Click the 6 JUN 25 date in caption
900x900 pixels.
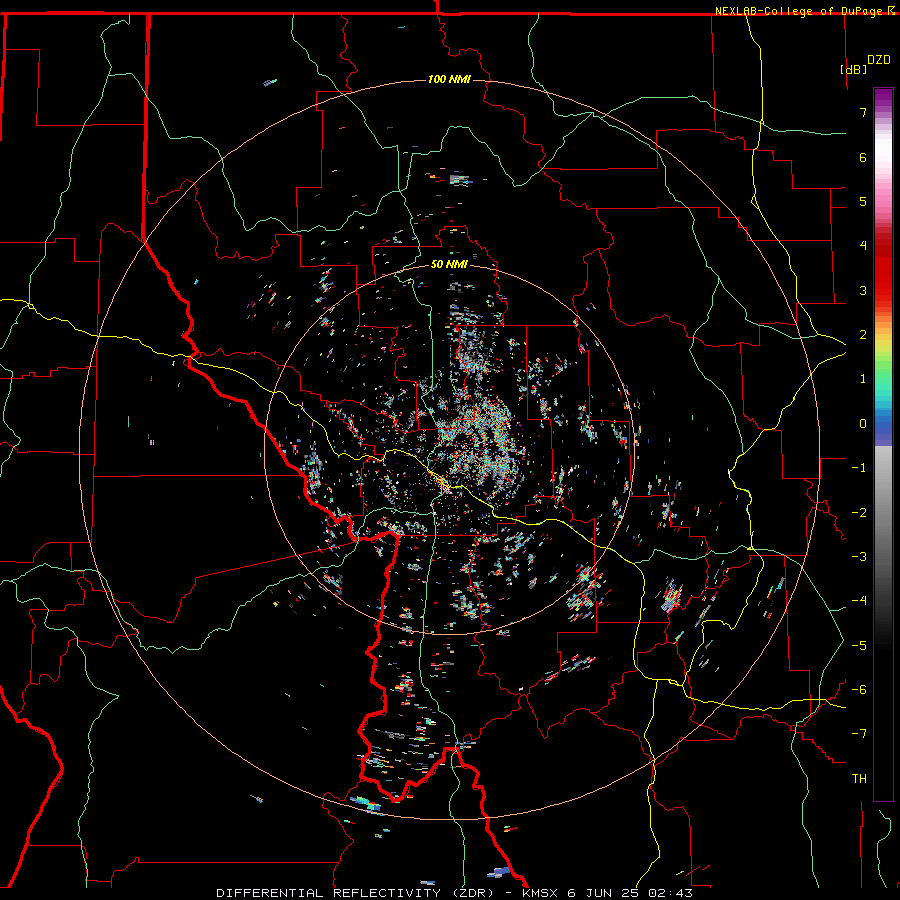(x=604, y=893)
